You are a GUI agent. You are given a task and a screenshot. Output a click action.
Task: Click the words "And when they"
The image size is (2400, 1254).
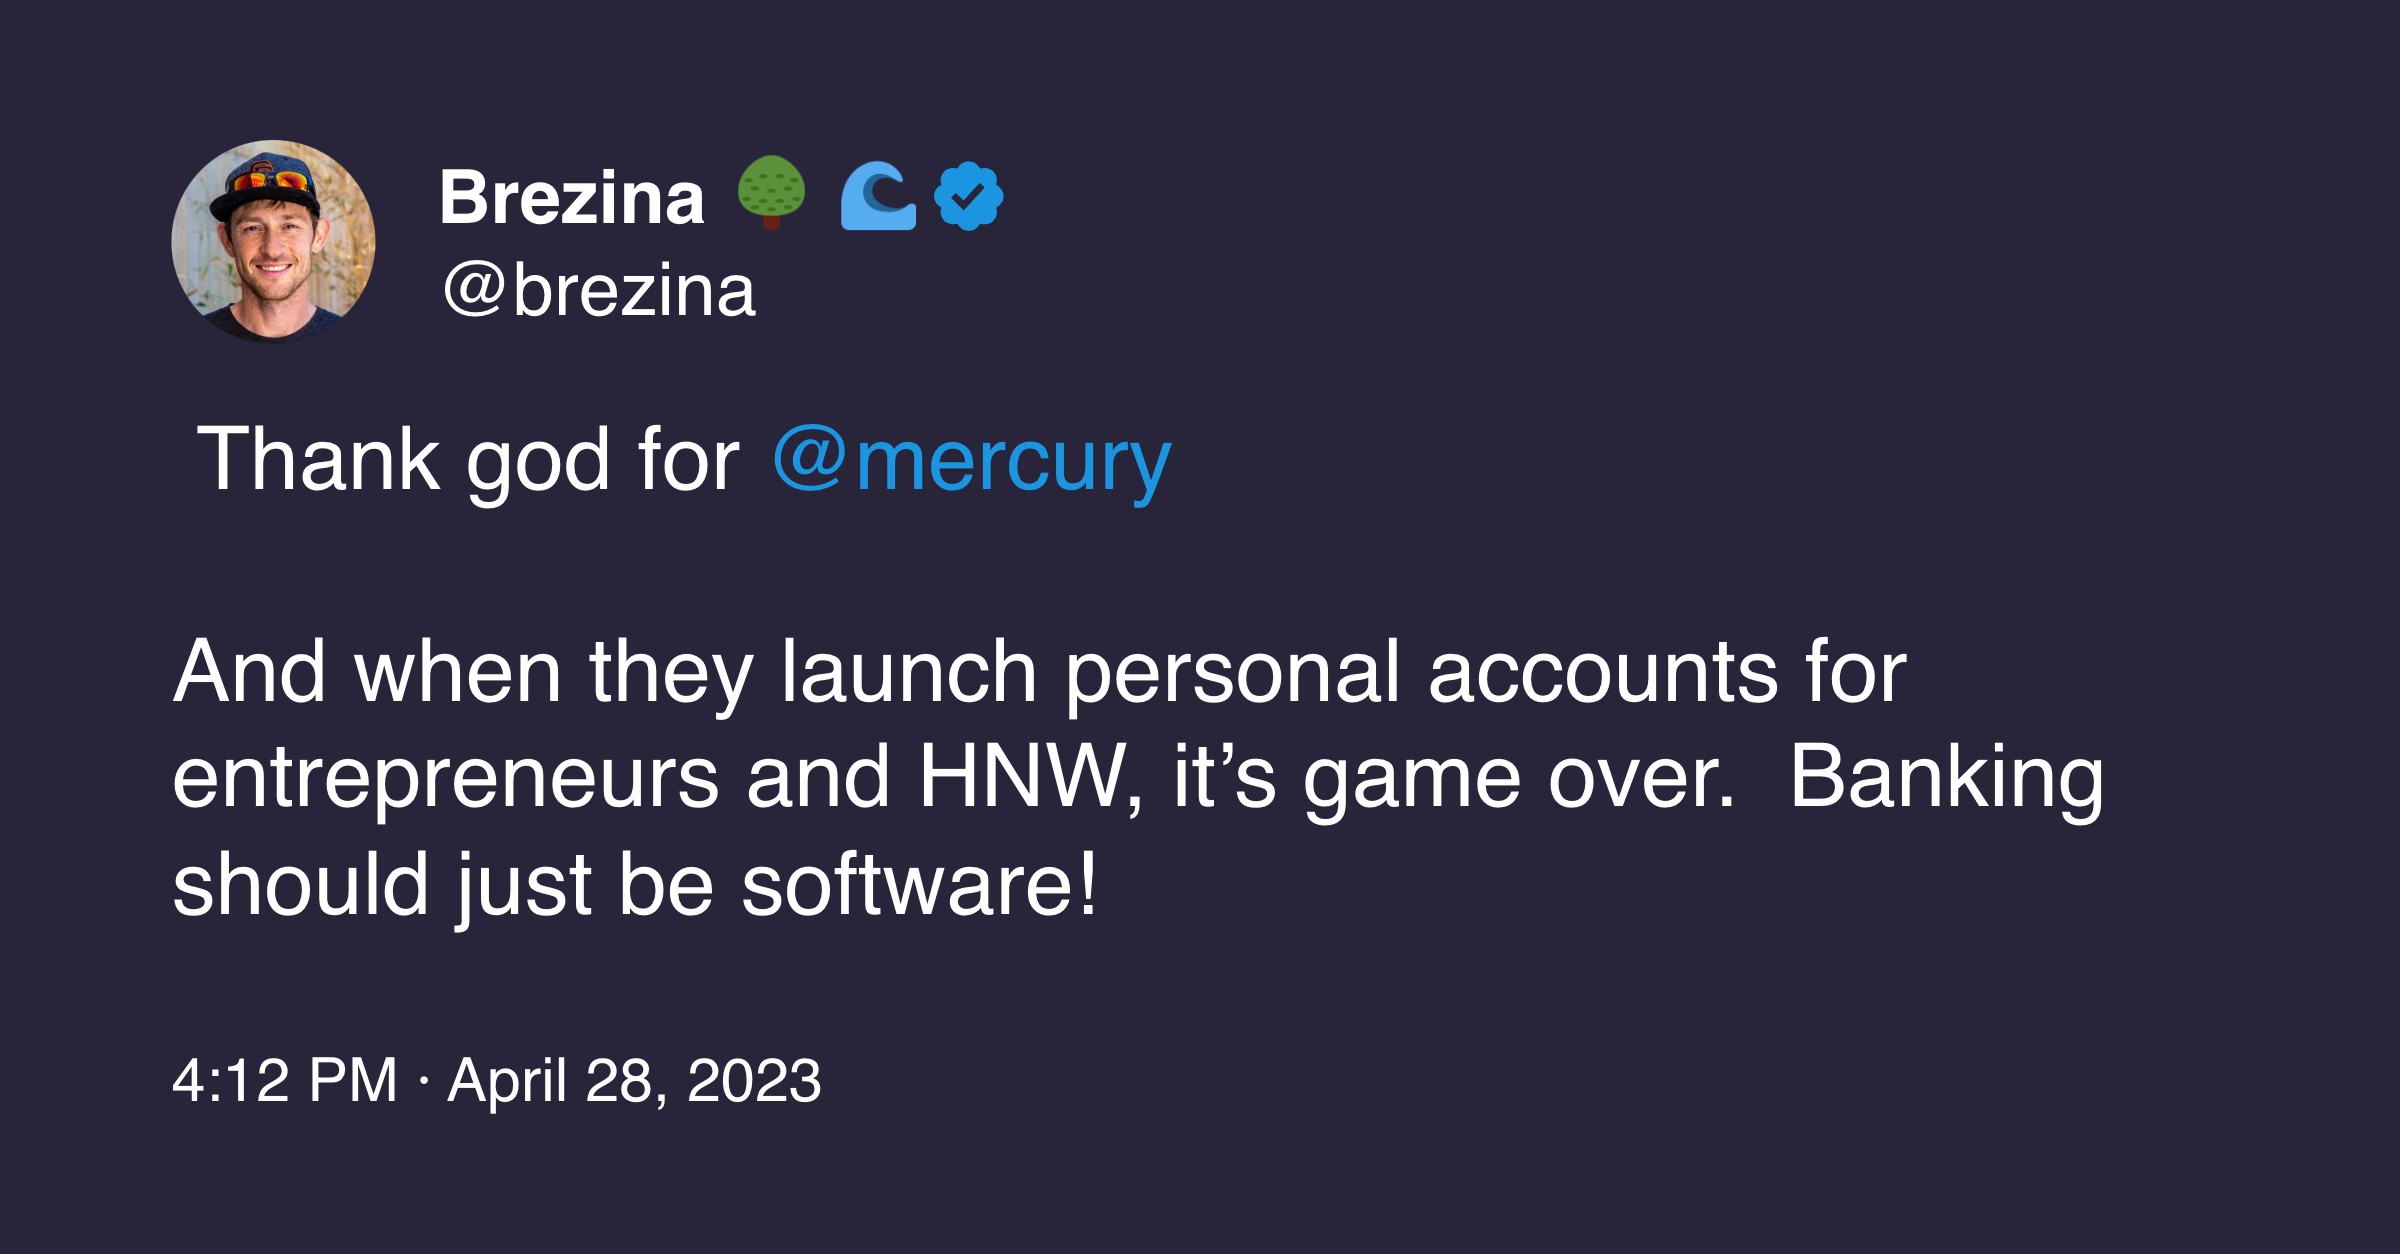463,672
